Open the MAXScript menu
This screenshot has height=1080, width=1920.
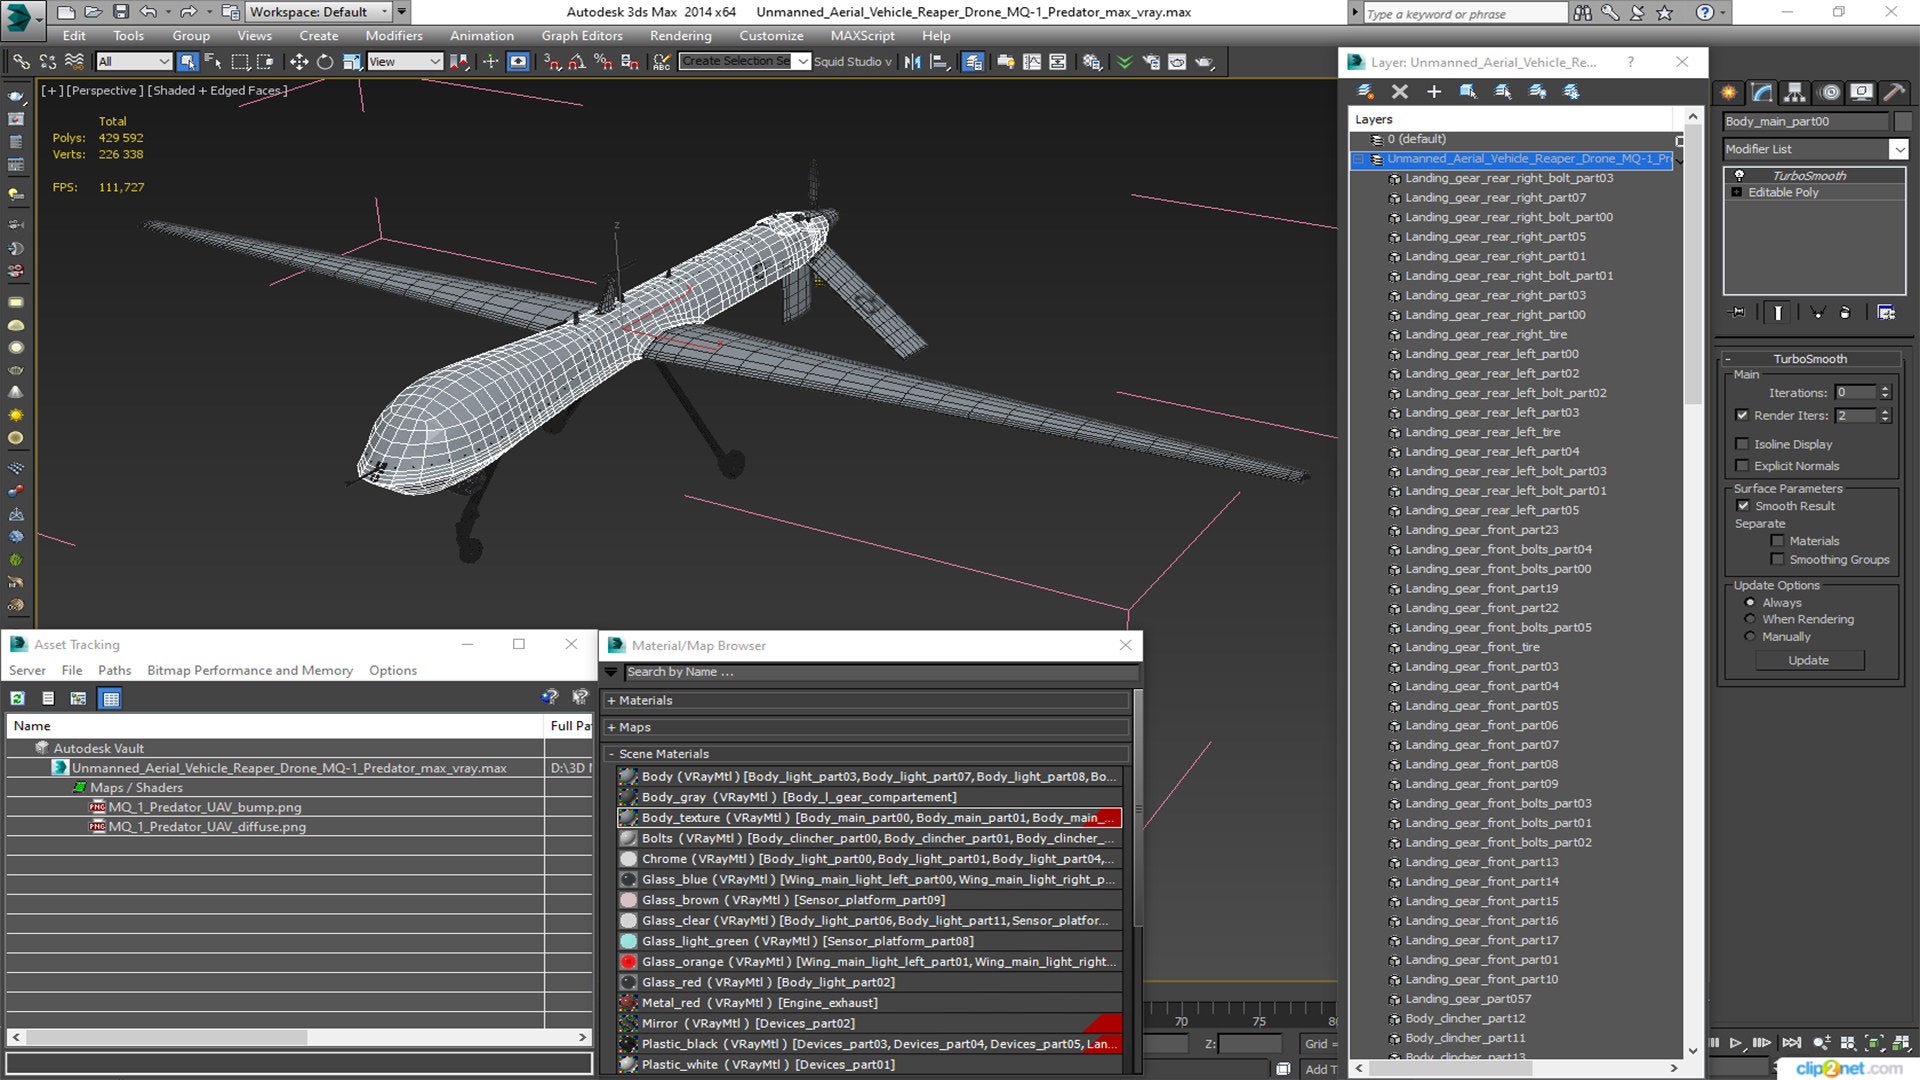point(862,36)
